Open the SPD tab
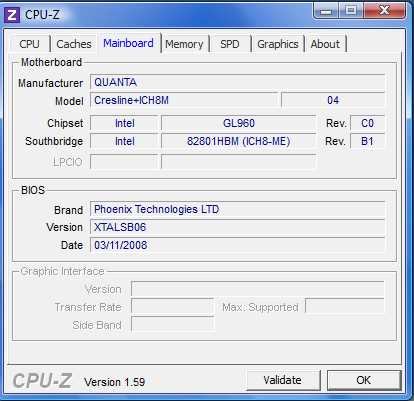414x401 pixels. (x=230, y=44)
